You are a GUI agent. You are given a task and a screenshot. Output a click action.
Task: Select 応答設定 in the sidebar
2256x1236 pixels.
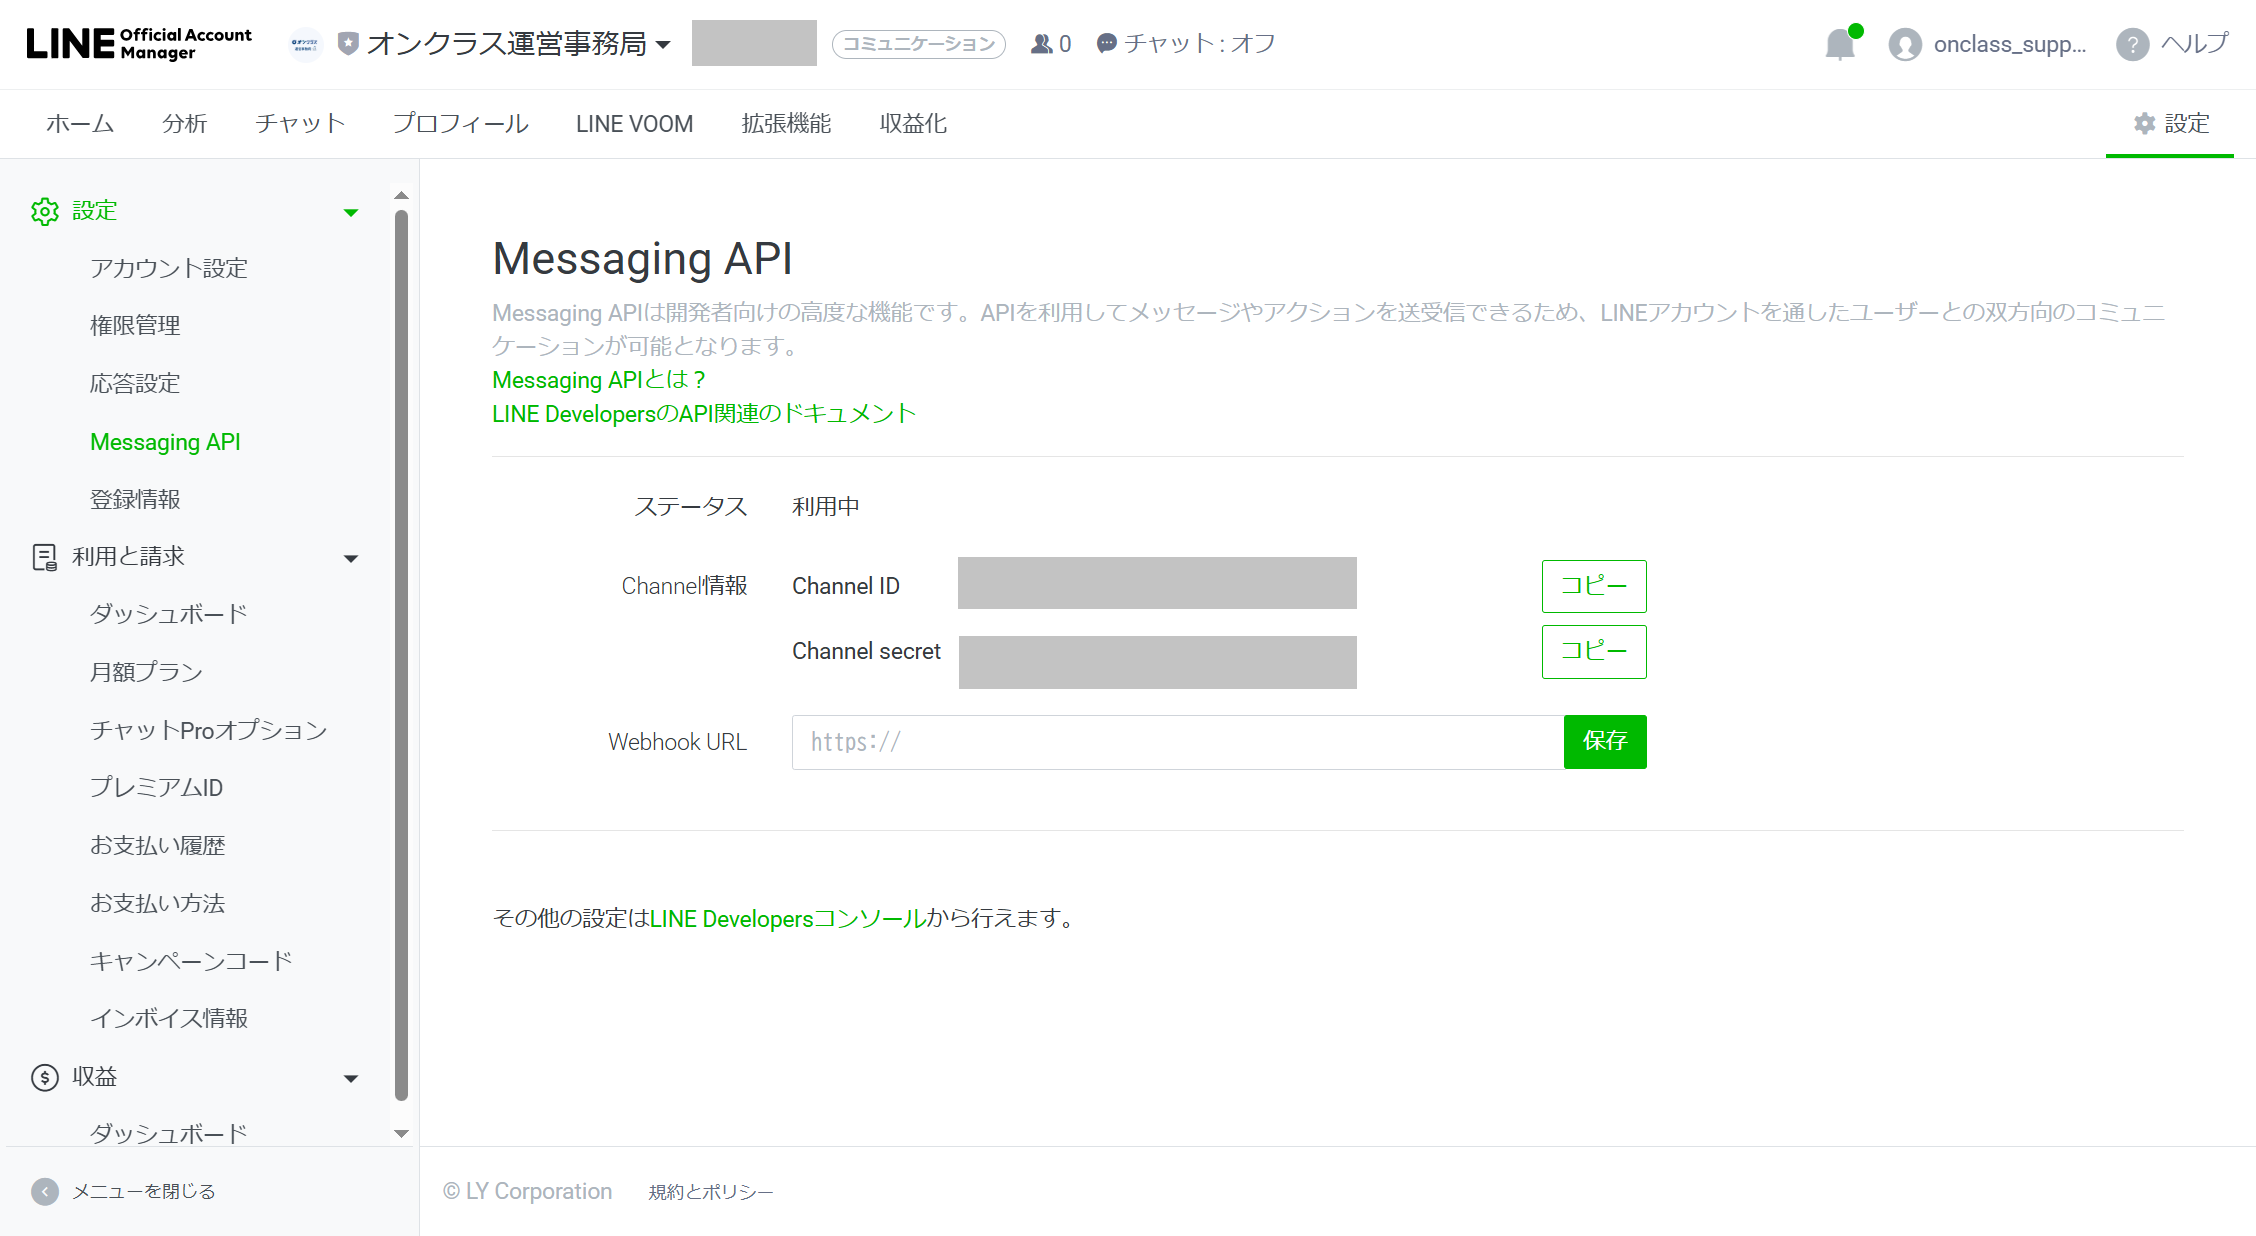135,384
